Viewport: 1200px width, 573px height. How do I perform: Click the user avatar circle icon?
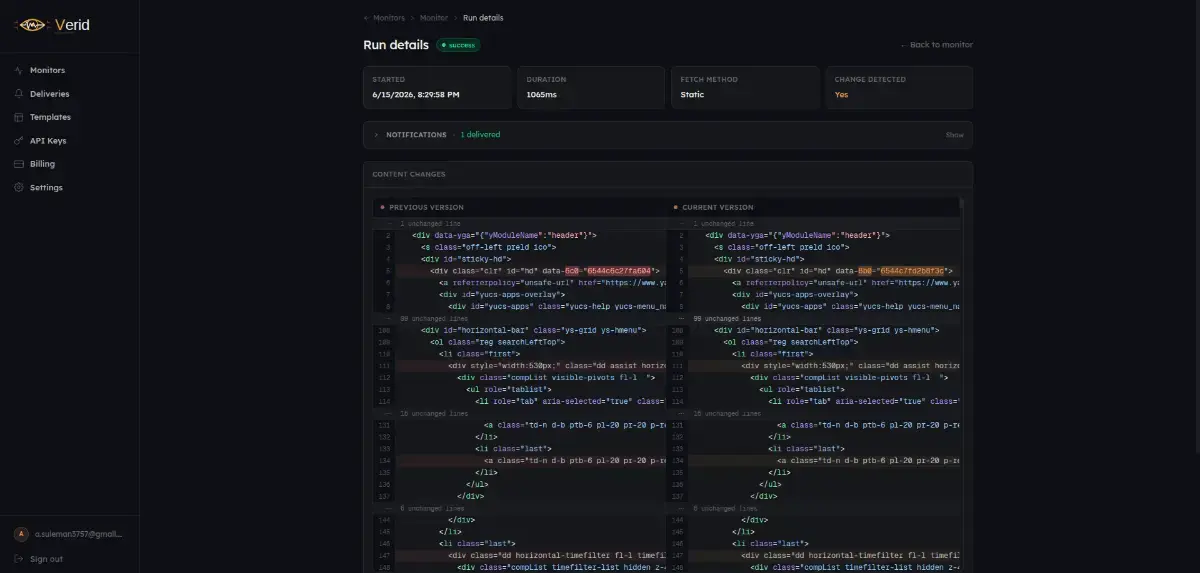pyautogui.click(x=20, y=535)
